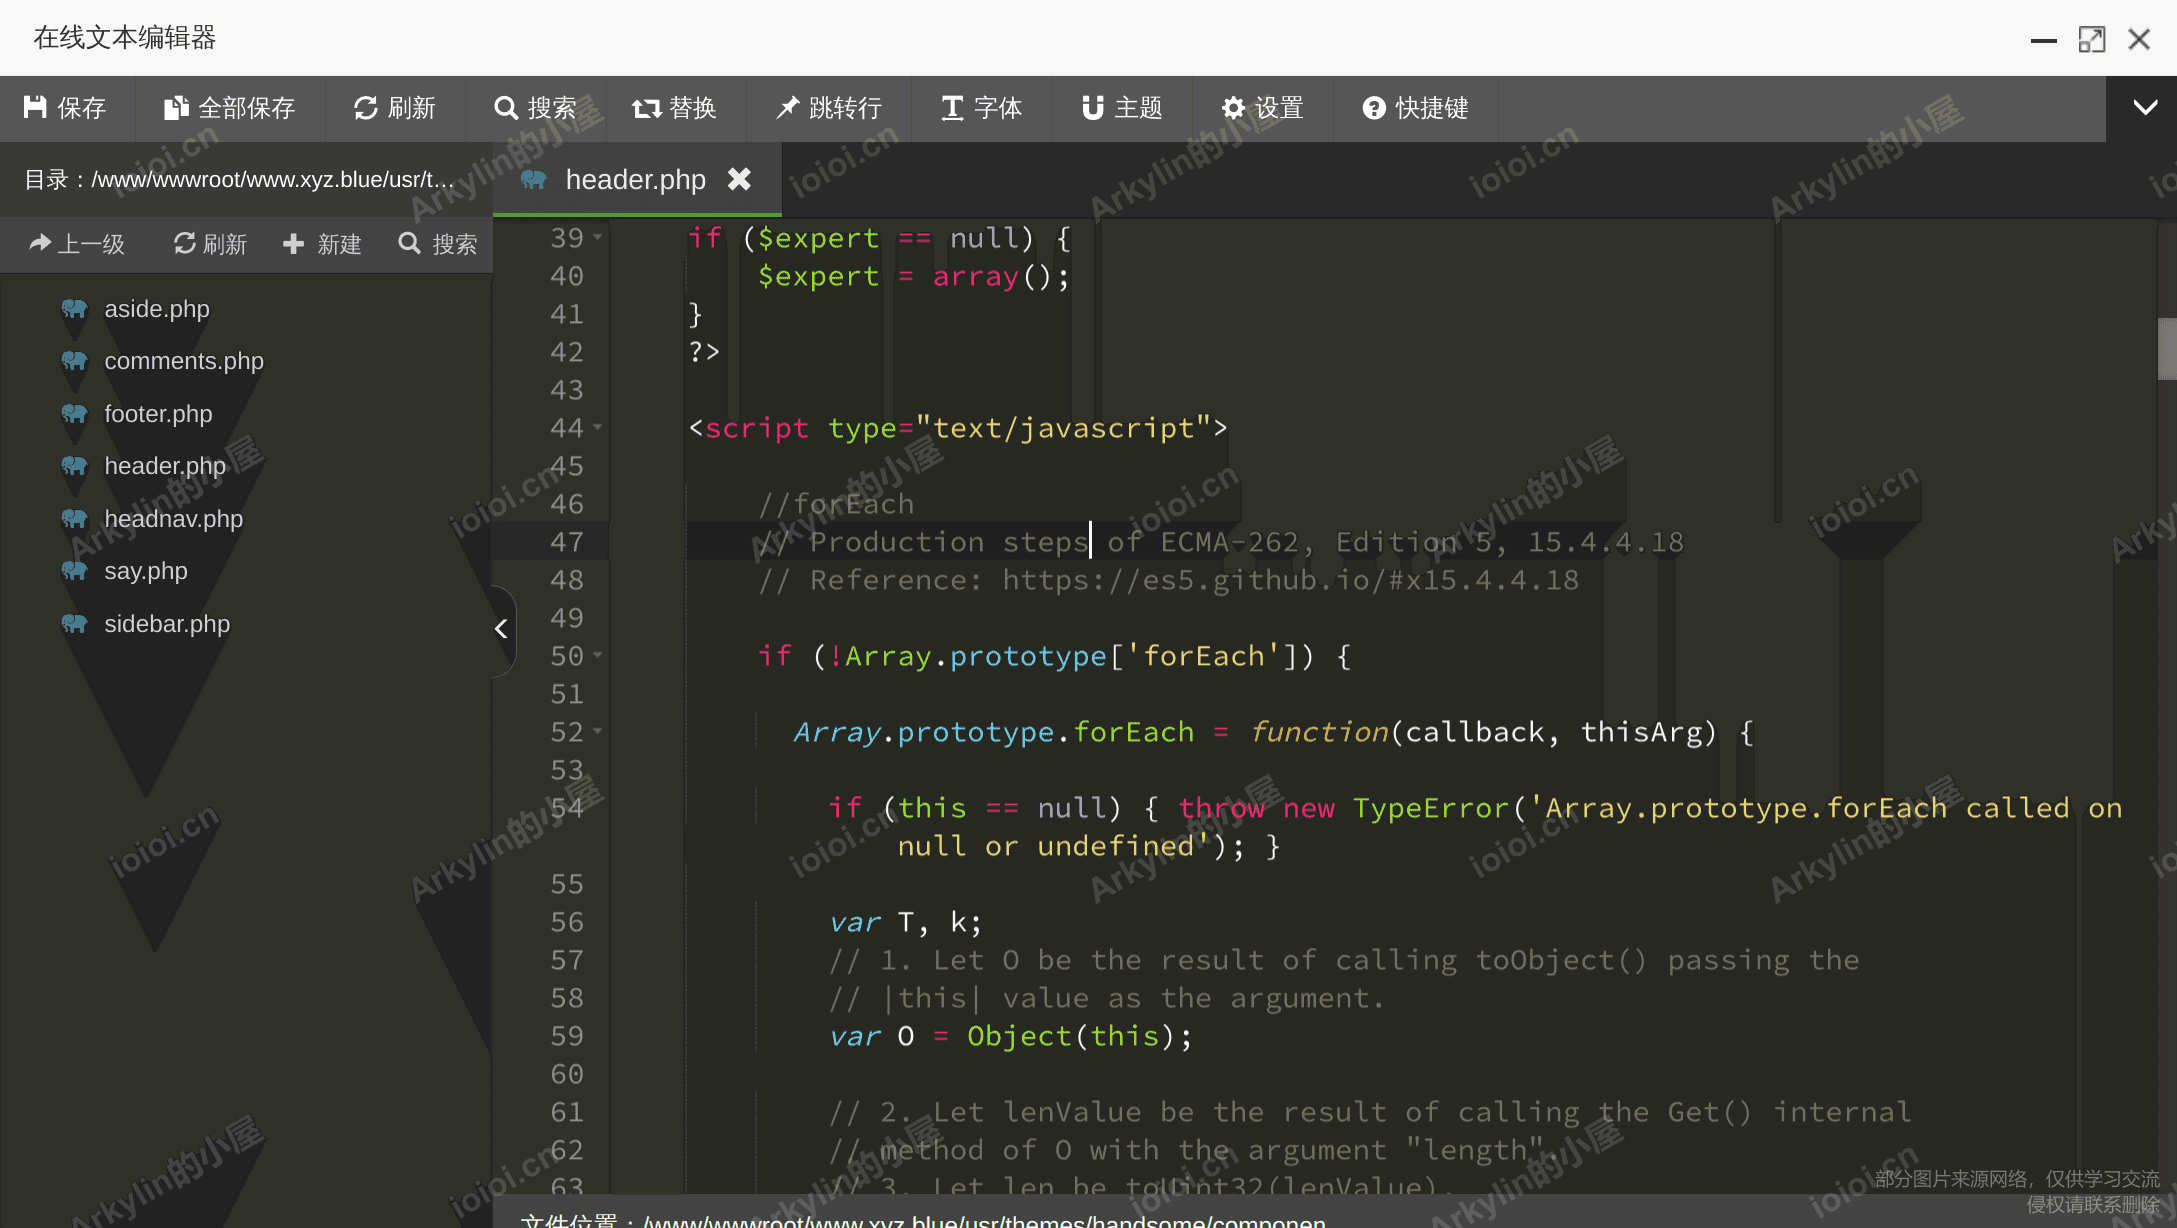
Task: Click the 保存 label in toolbar
Action: 81,107
